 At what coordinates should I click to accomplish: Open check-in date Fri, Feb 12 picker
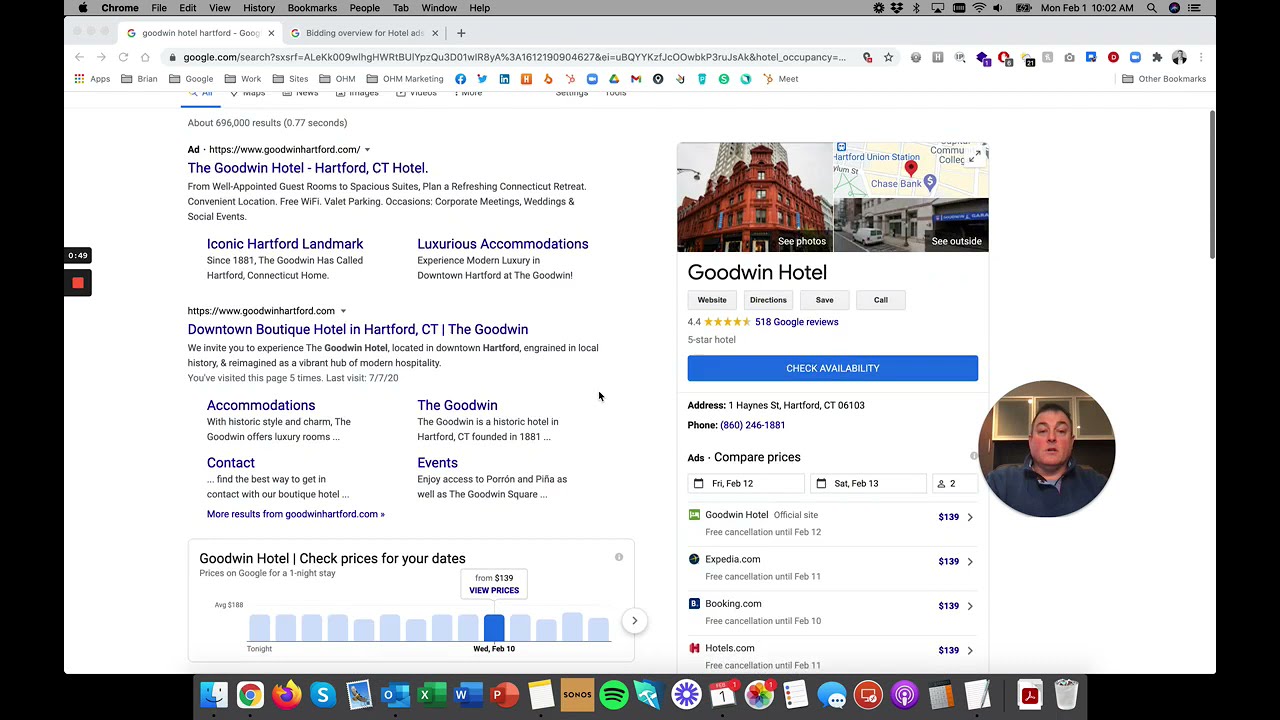746,484
